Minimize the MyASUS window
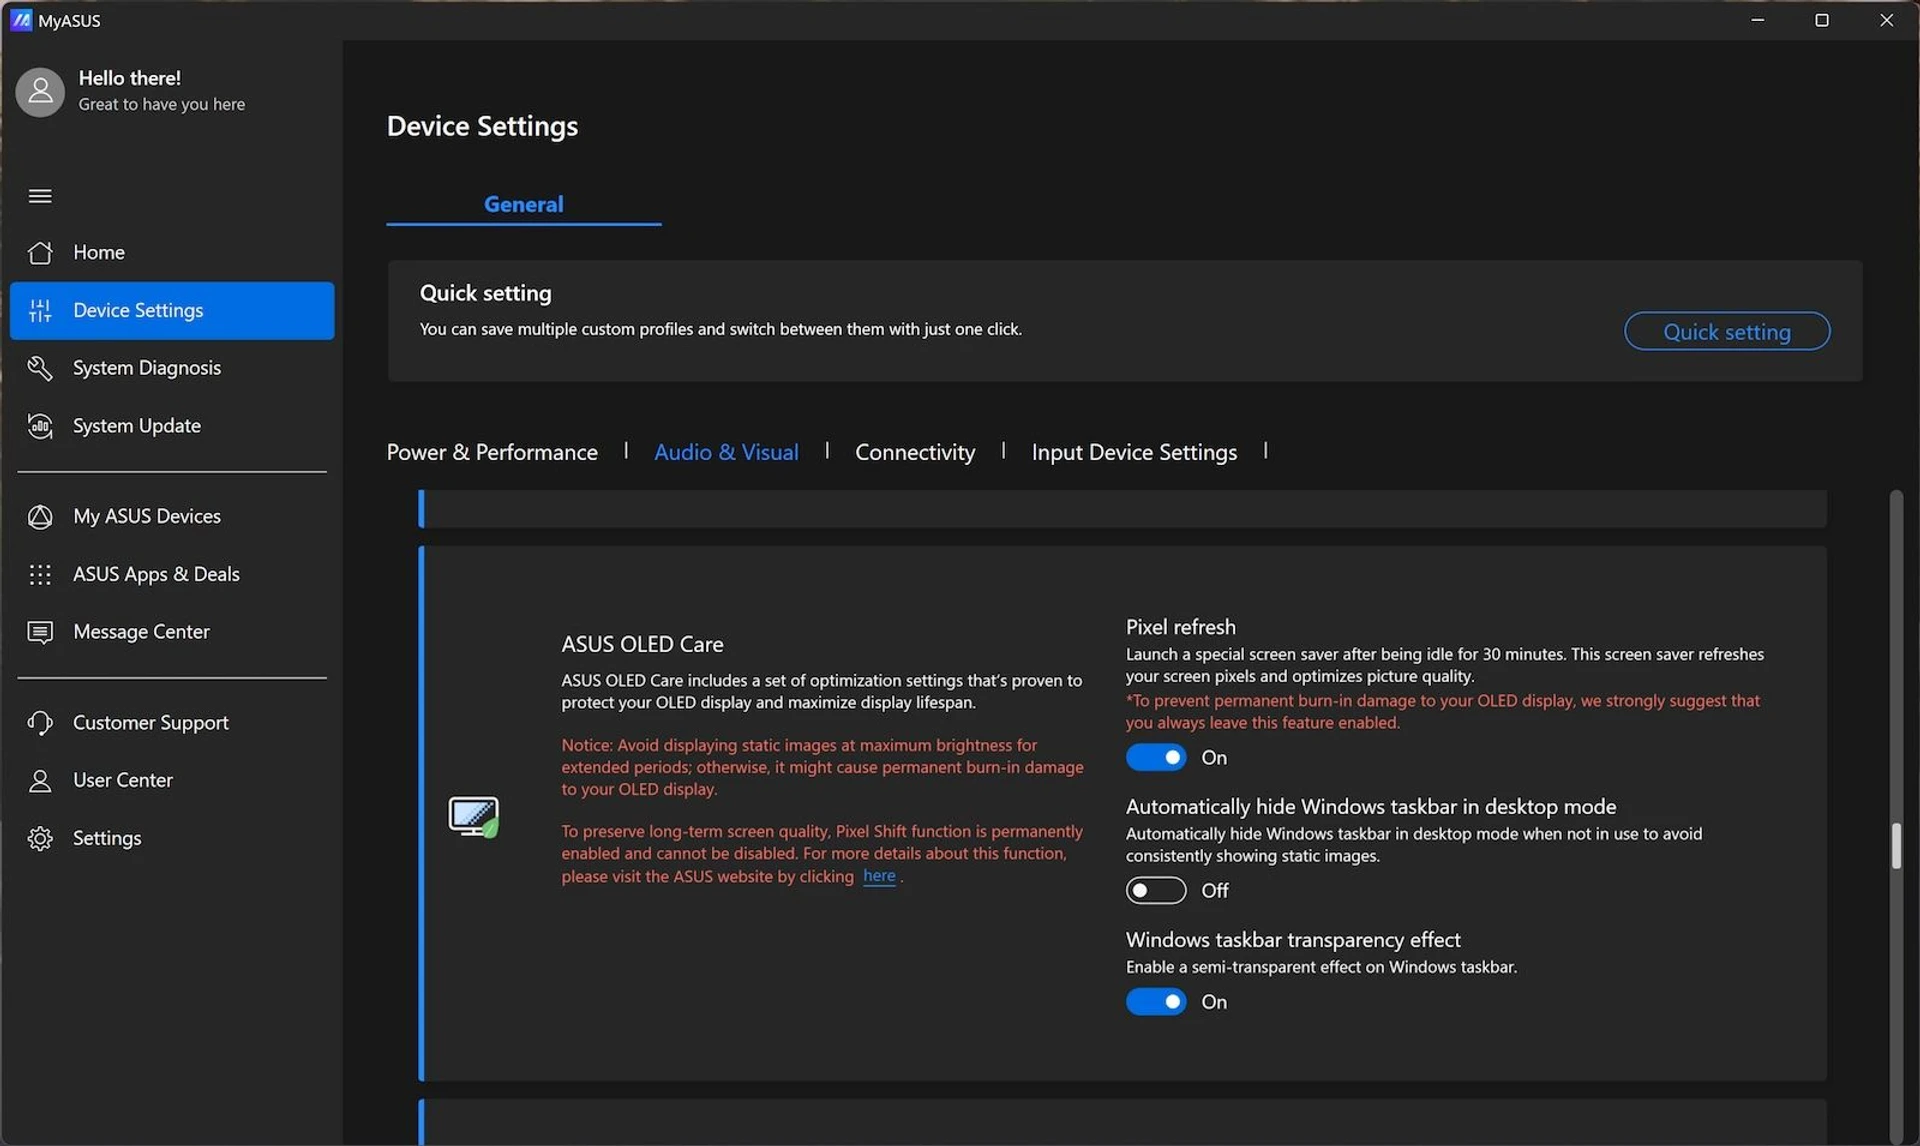Viewport: 1920px width, 1146px height. pos(1757,20)
